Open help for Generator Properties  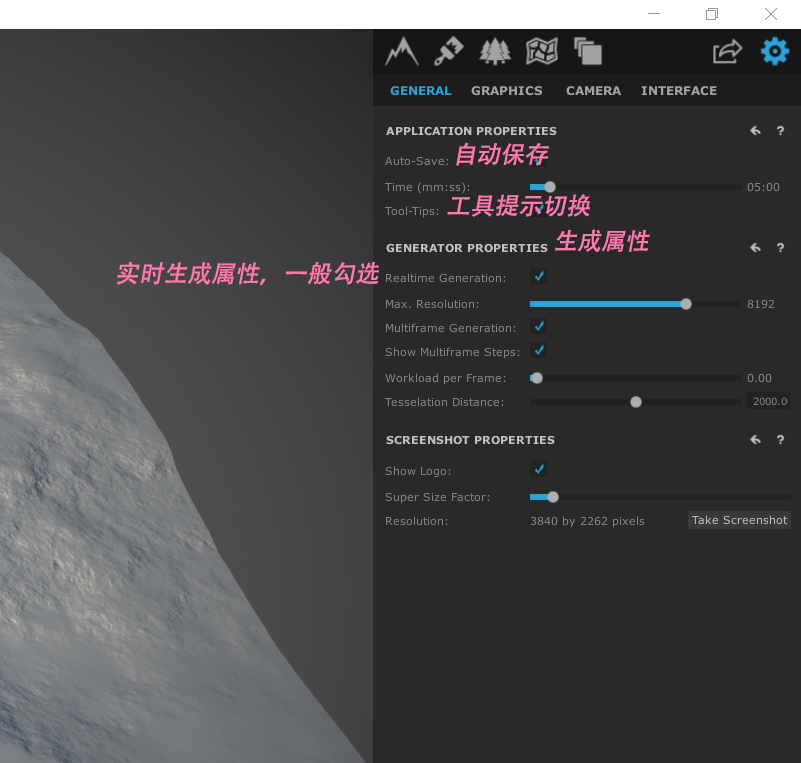pyautogui.click(x=780, y=247)
